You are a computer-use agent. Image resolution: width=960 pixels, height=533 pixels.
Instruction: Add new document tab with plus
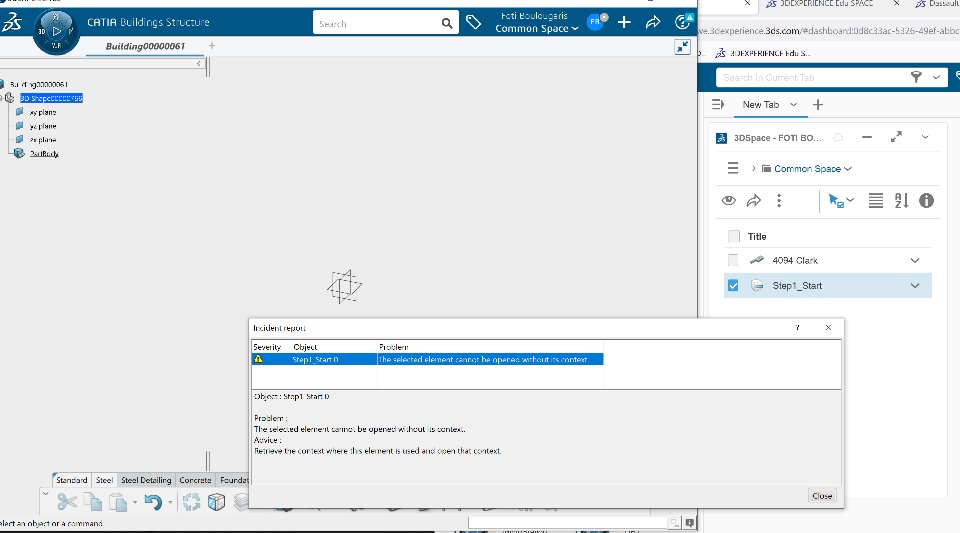pos(212,46)
